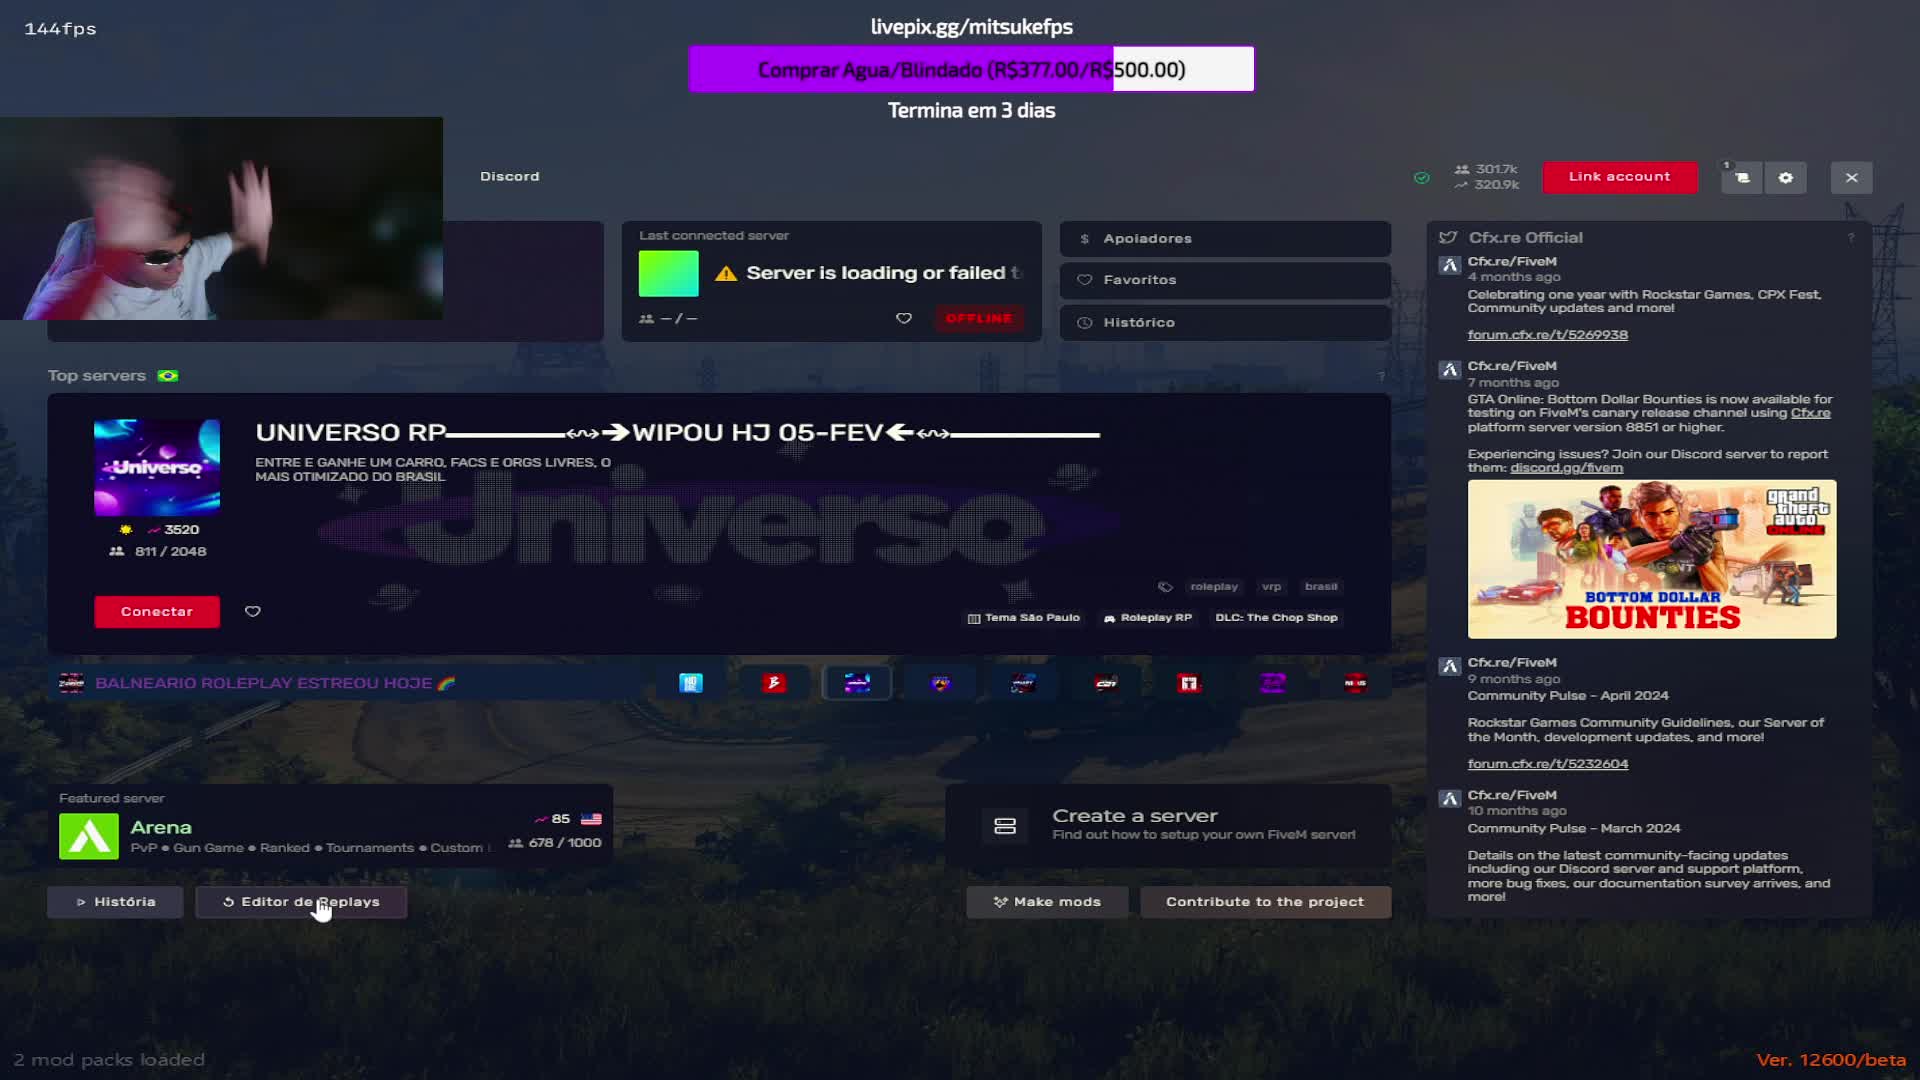Screen dimensions: 1920x1080
Task: Open Create a server card
Action: tap(1168, 826)
